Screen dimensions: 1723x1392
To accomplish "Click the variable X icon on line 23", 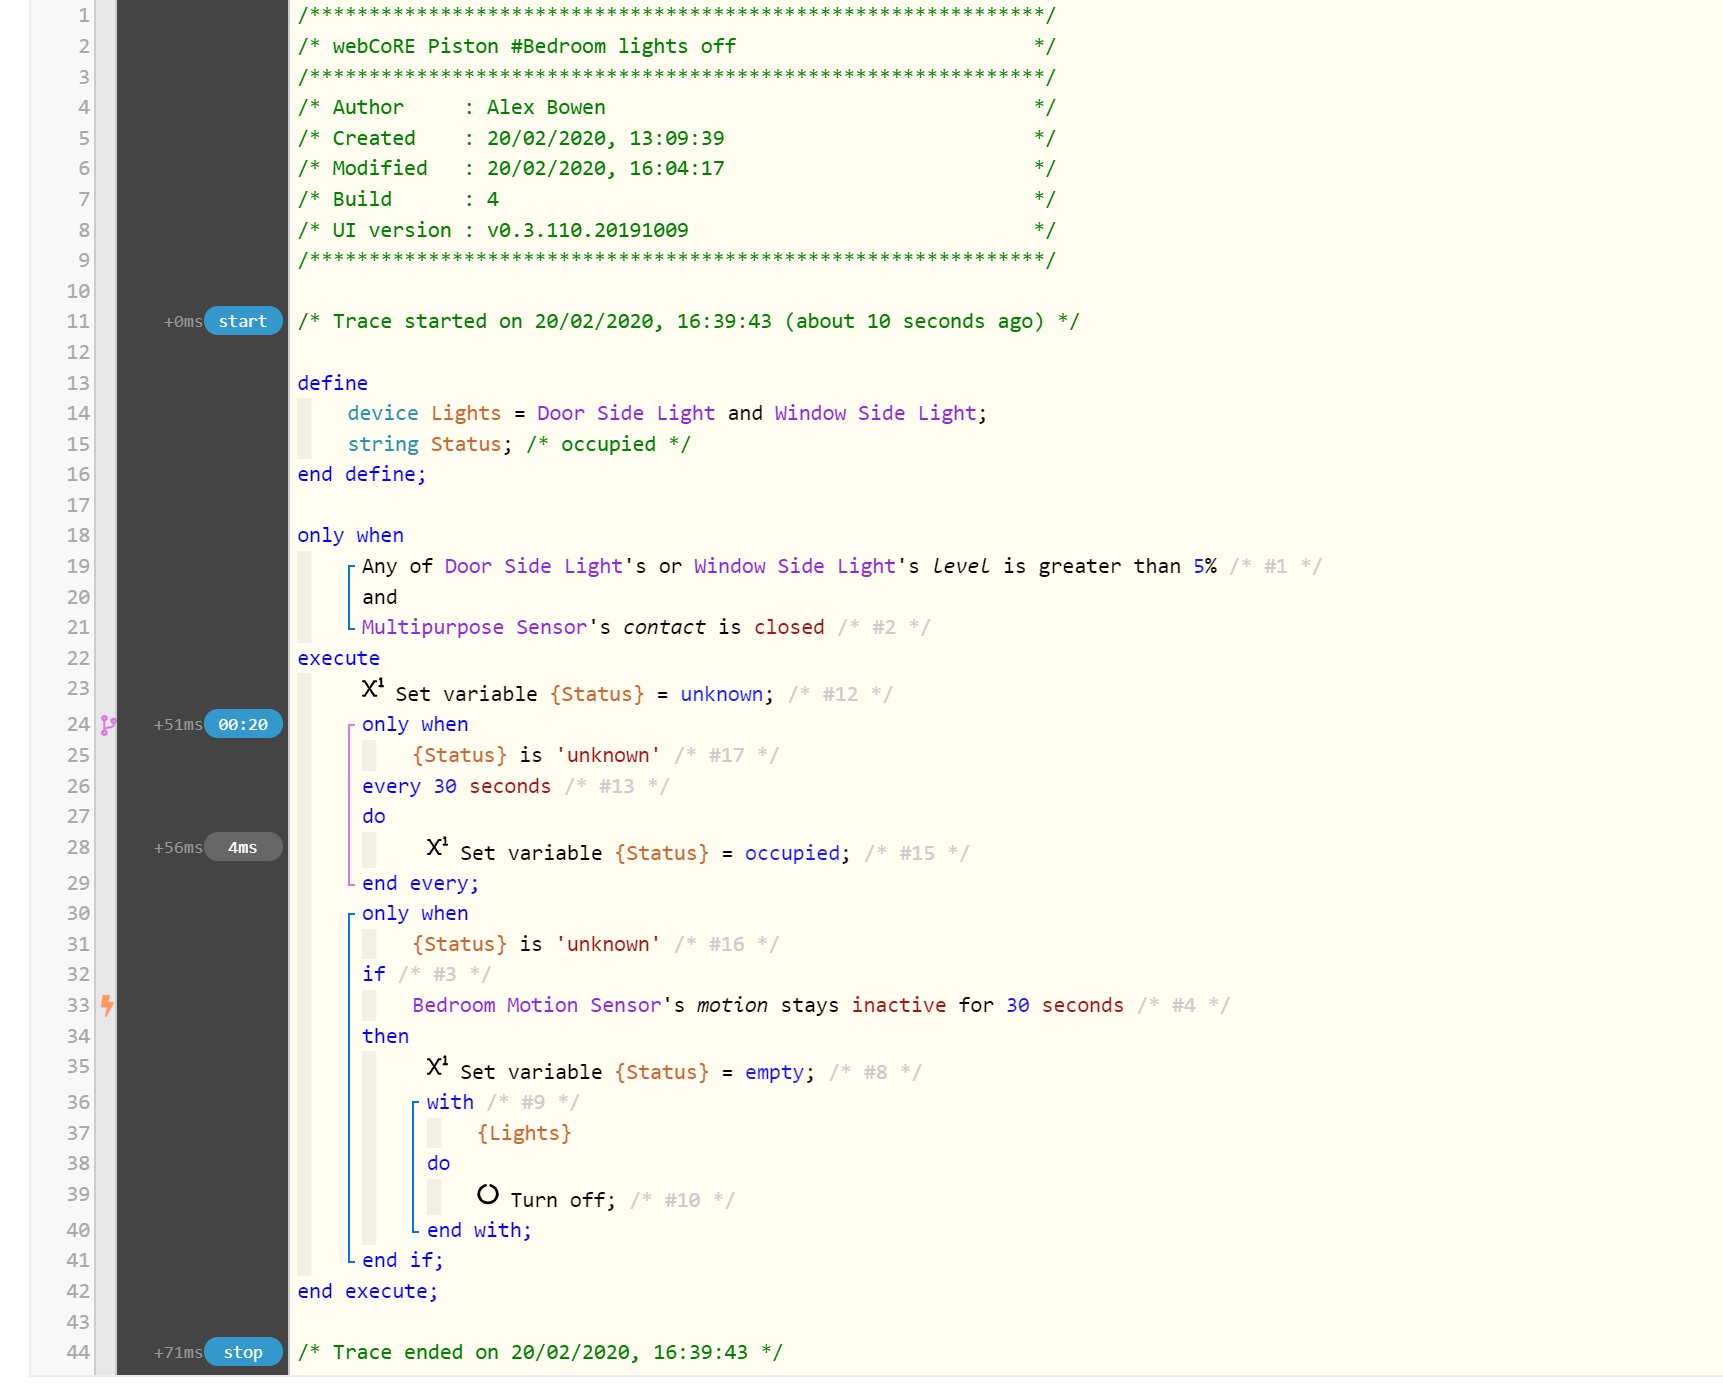I will 372,689.
